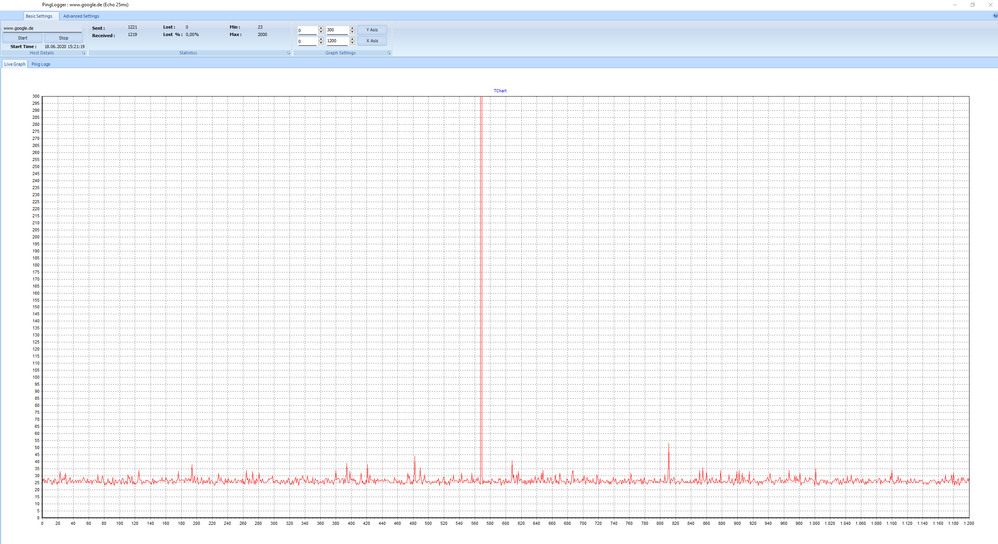Click the Lost percentage value 0,00%
The image size is (998, 544).
[192, 35]
